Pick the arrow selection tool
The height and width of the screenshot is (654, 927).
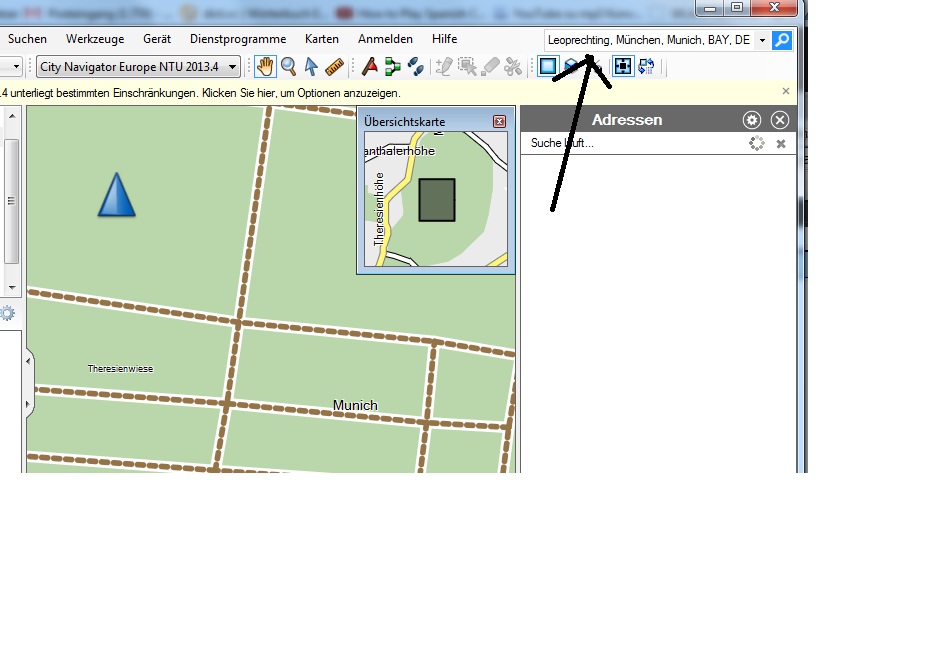[x=311, y=67]
